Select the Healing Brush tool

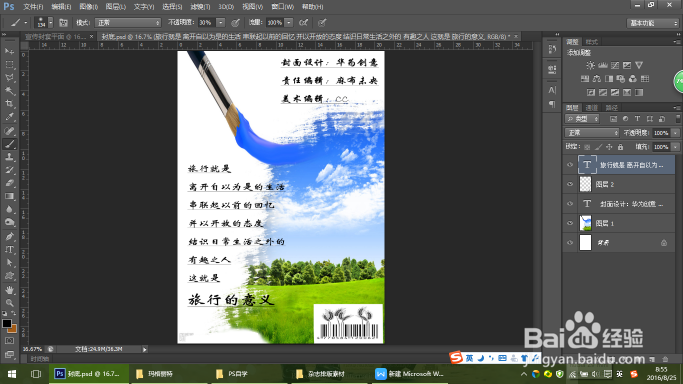tap(9, 131)
